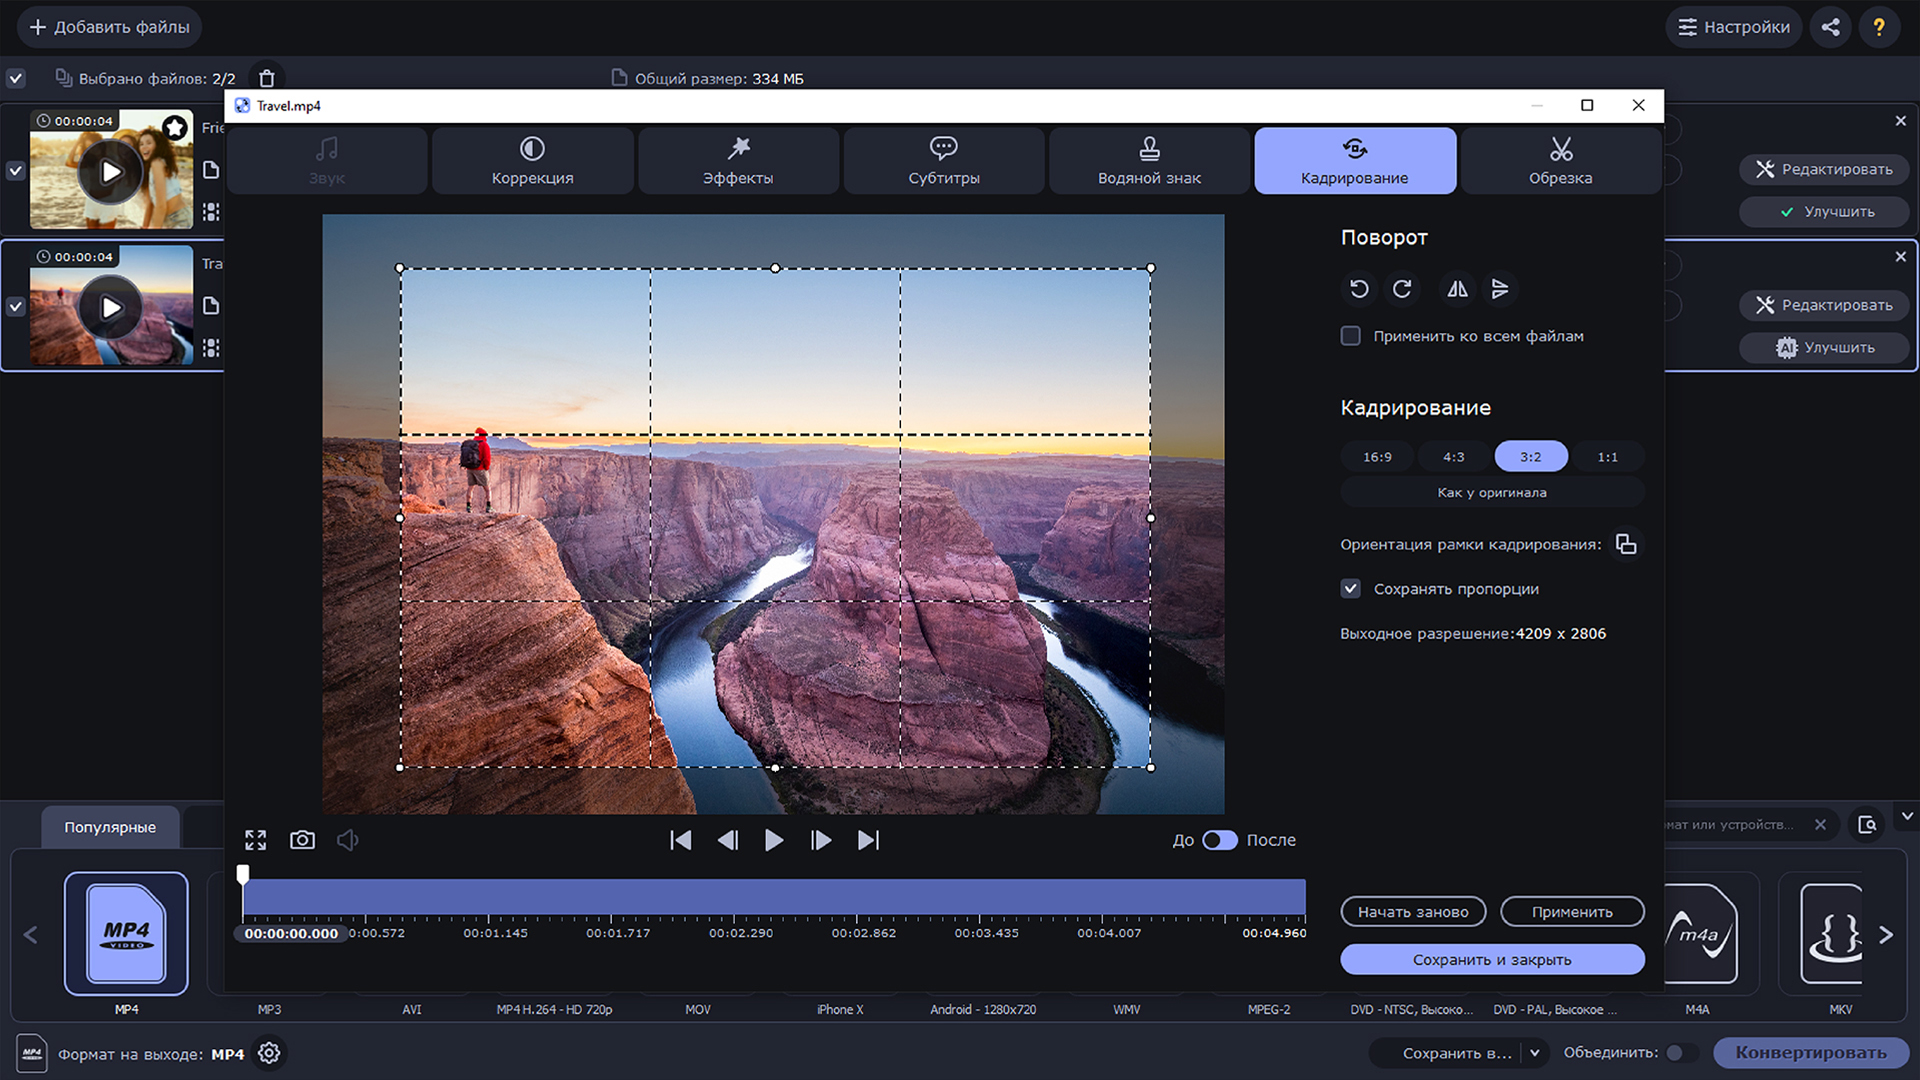The width and height of the screenshot is (1920, 1080).
Task: Click Начать заново reset button
Action: point(1414,911)
